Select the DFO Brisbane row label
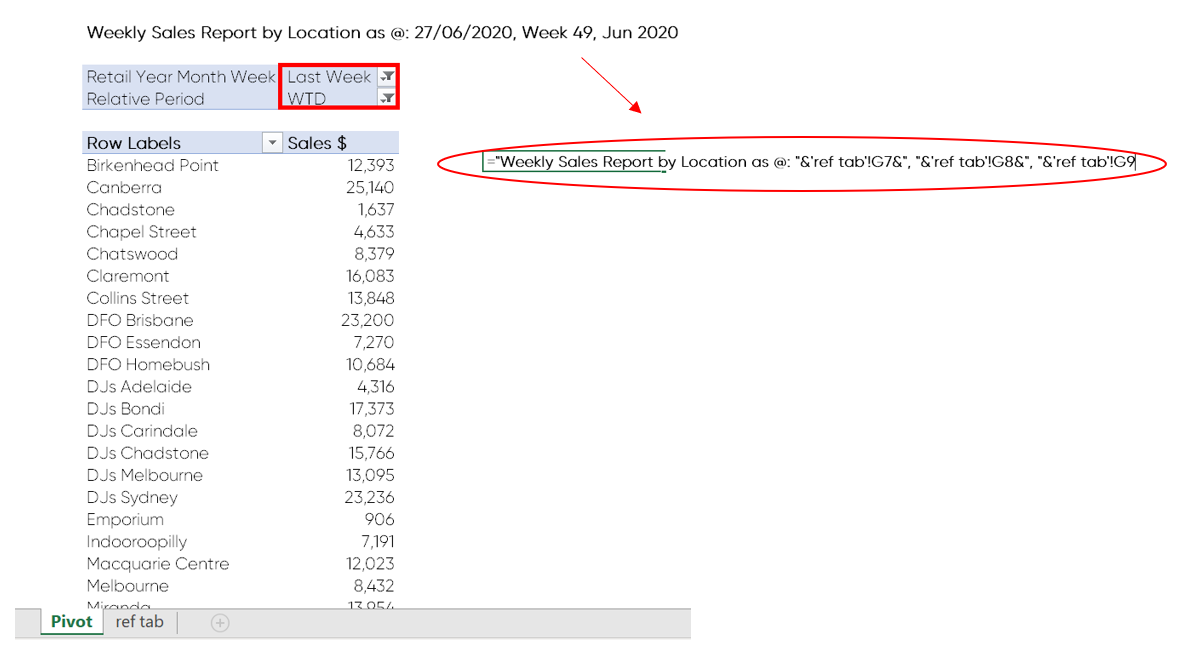Image resolution: width=1178 pixels, height=645 pixels. tap(140, 321)
